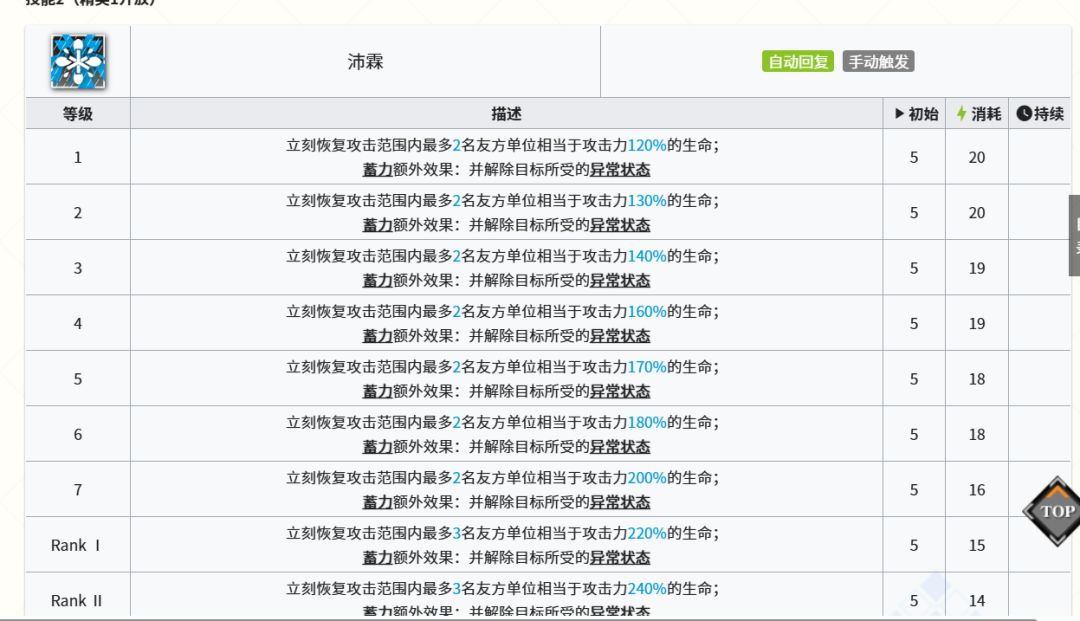Click level number 7 cell

pos(78,490)
